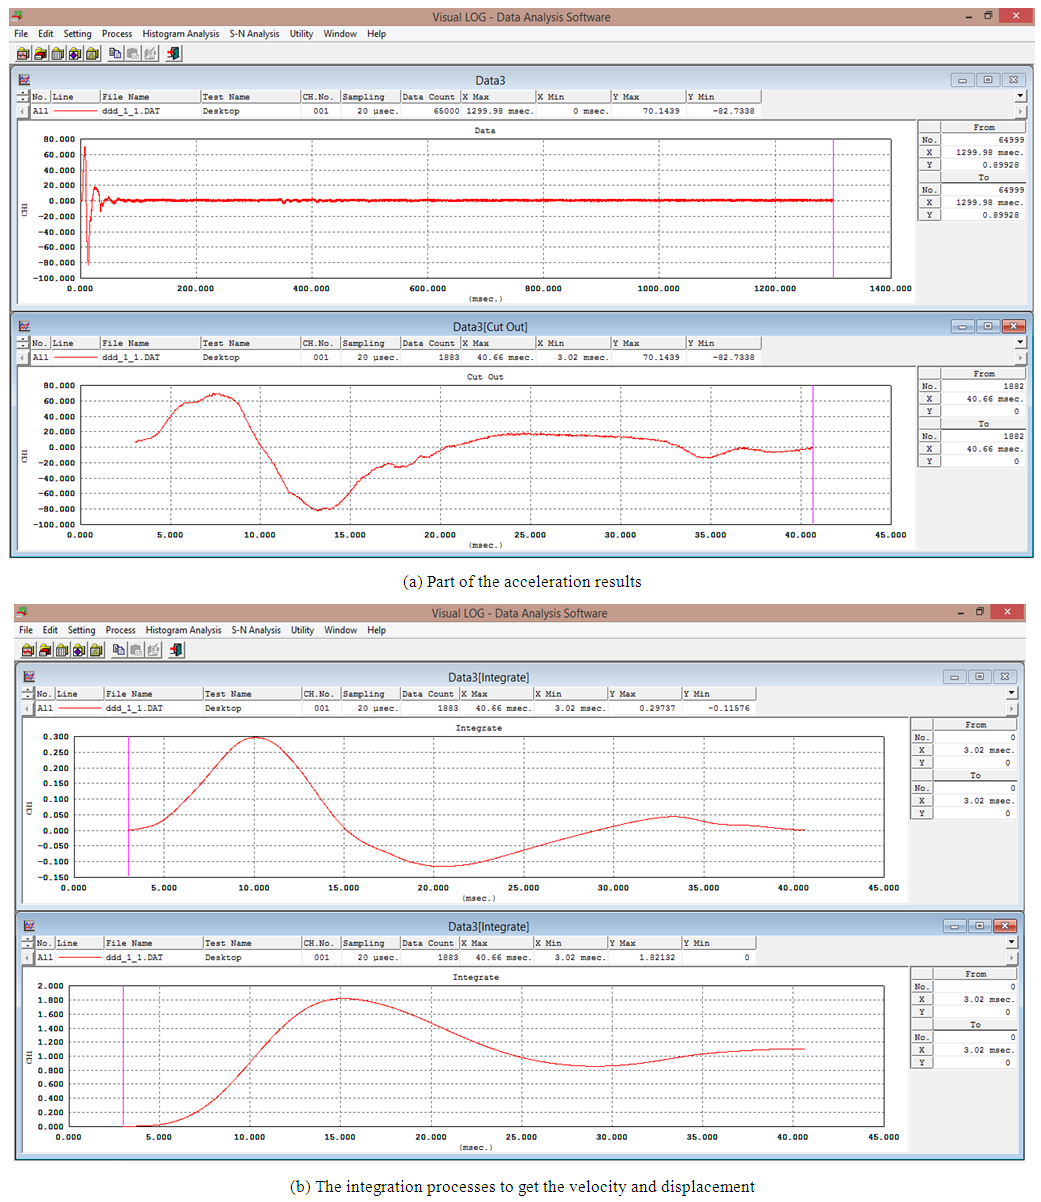Click the chart icon on the Data3[Cut Out] title bar
This screenshot has height=1202, width=1041.
(25, 326)
